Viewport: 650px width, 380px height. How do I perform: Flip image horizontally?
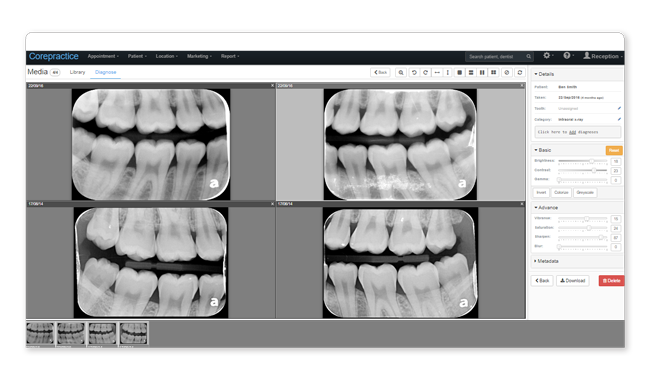coord(437,73)
